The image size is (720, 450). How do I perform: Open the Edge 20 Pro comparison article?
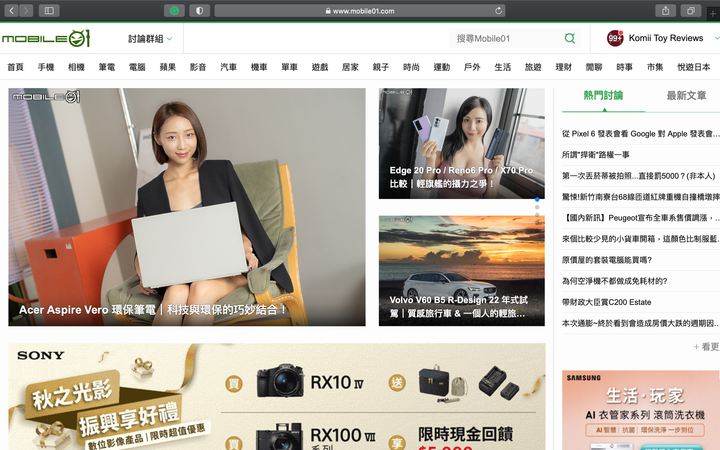461,143
